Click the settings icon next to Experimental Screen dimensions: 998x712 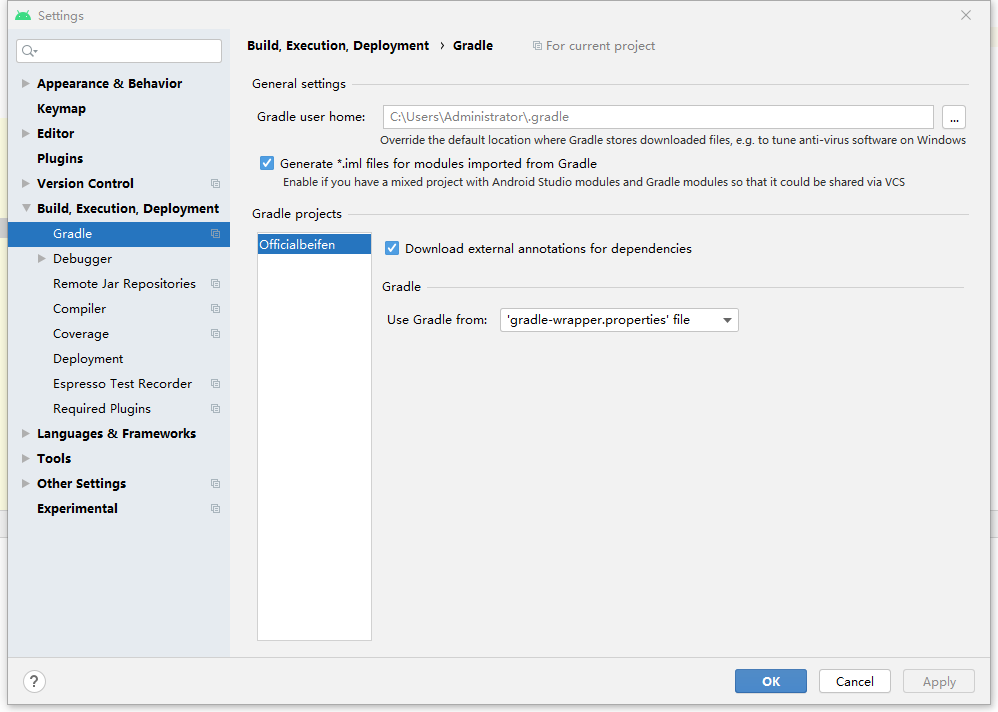pyautogui.click(x=215, y=508)
